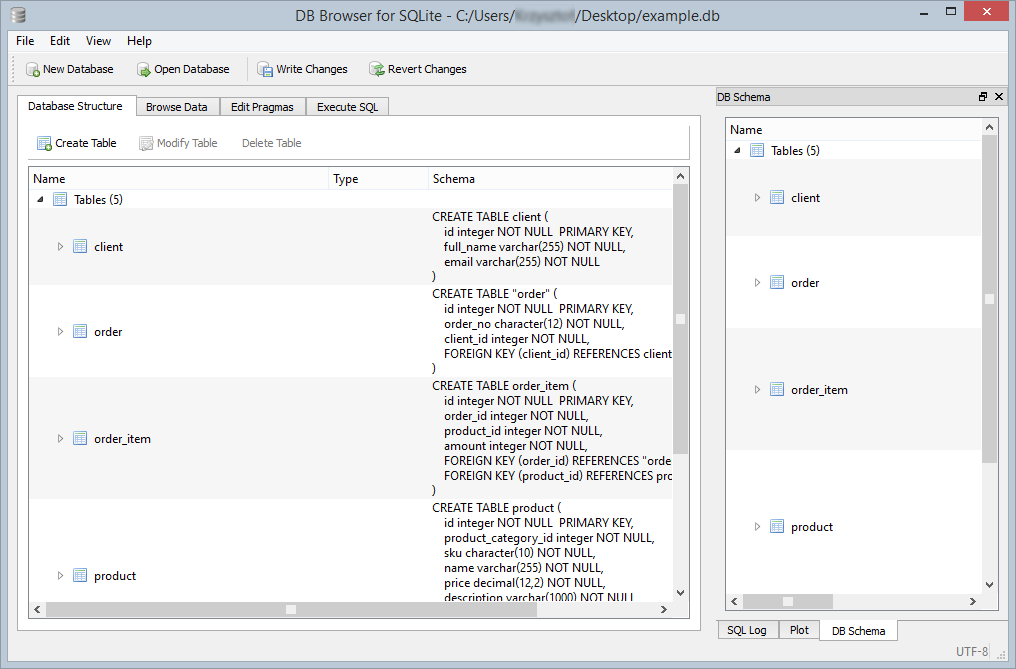The height and width of the screenshot is (669, 1016).
Task: Show the Plot panel tab
Action: tap(799, 630)
